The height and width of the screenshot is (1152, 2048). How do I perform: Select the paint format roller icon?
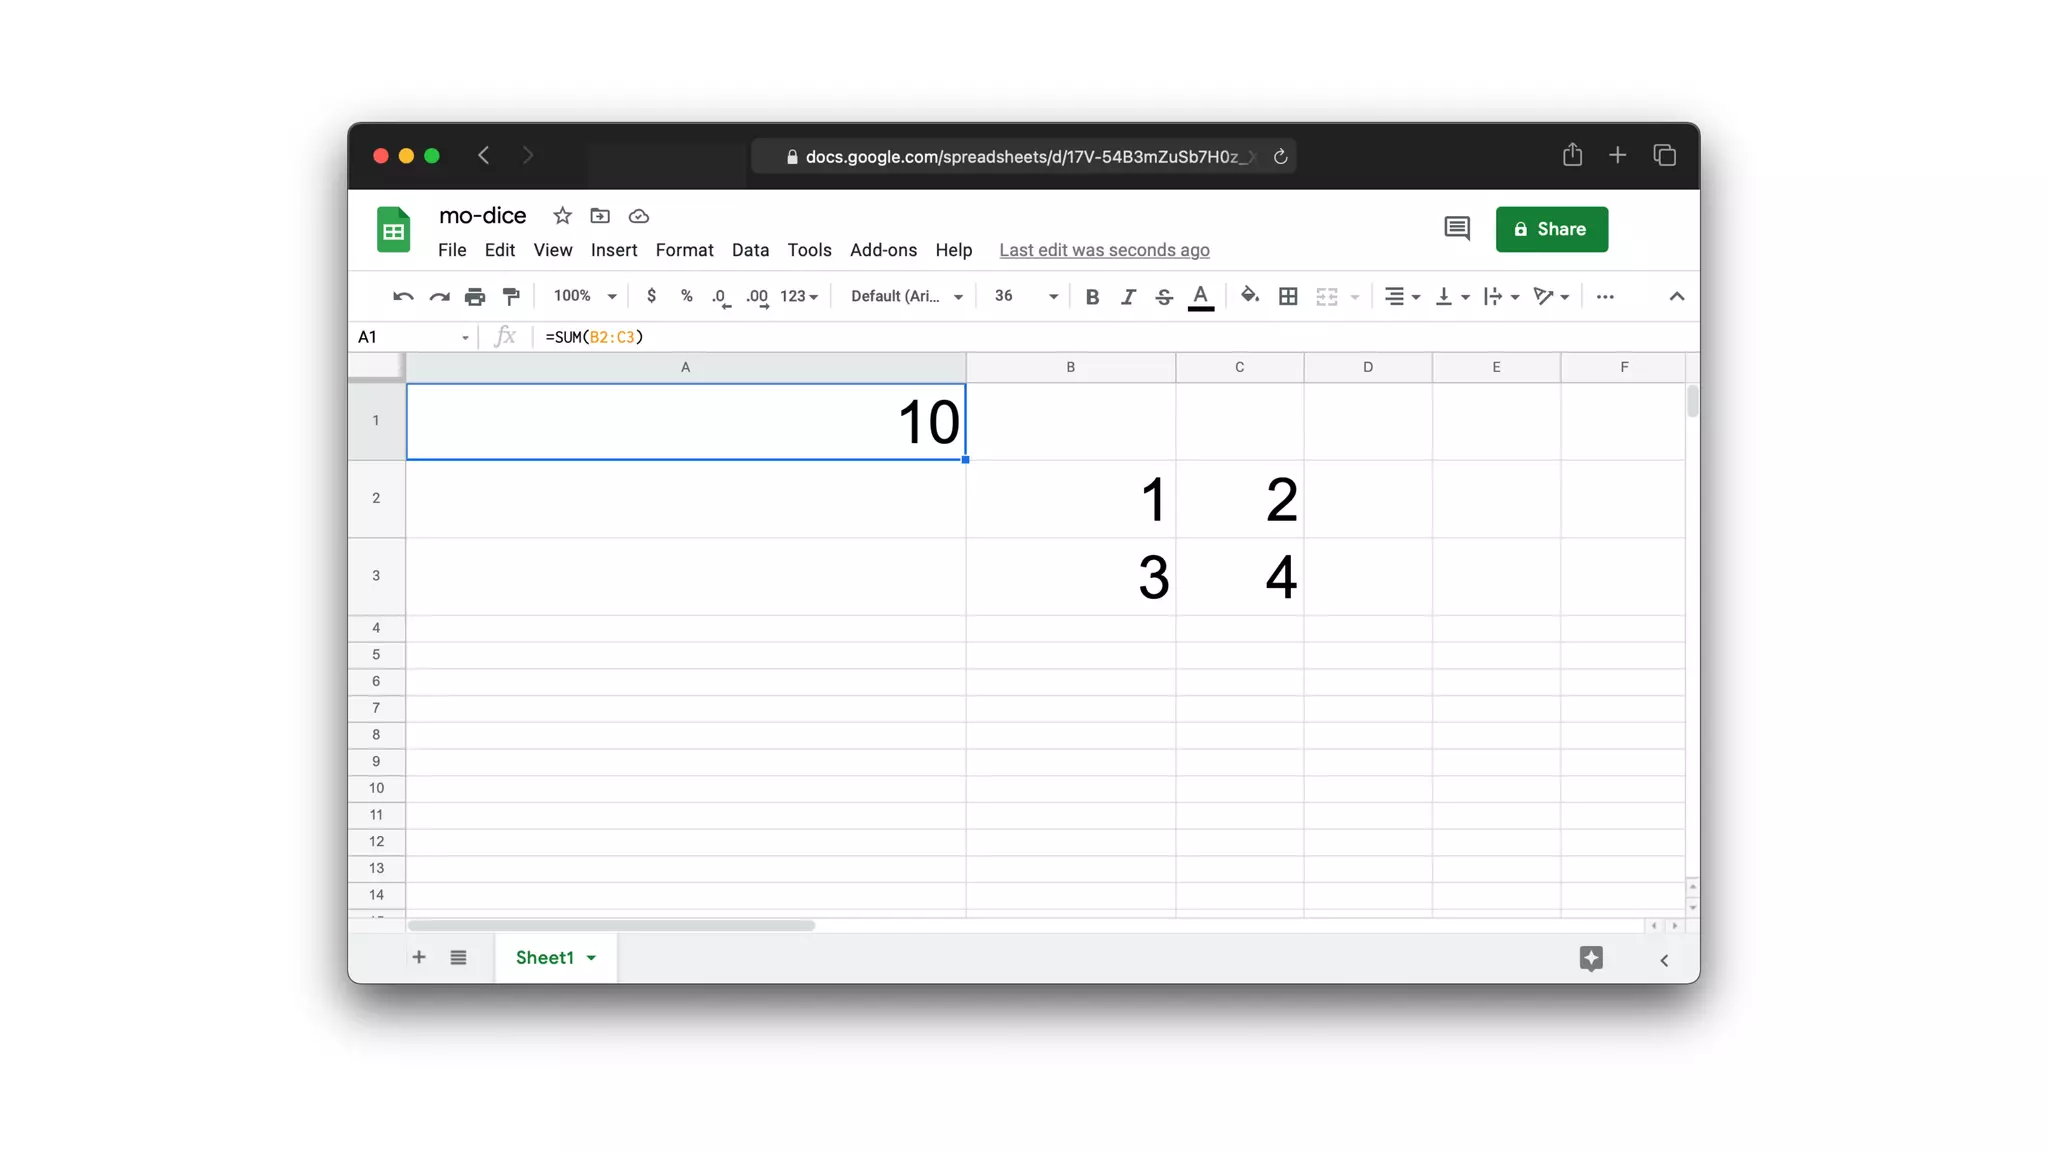pyautogui.click(x=511, y=296)
